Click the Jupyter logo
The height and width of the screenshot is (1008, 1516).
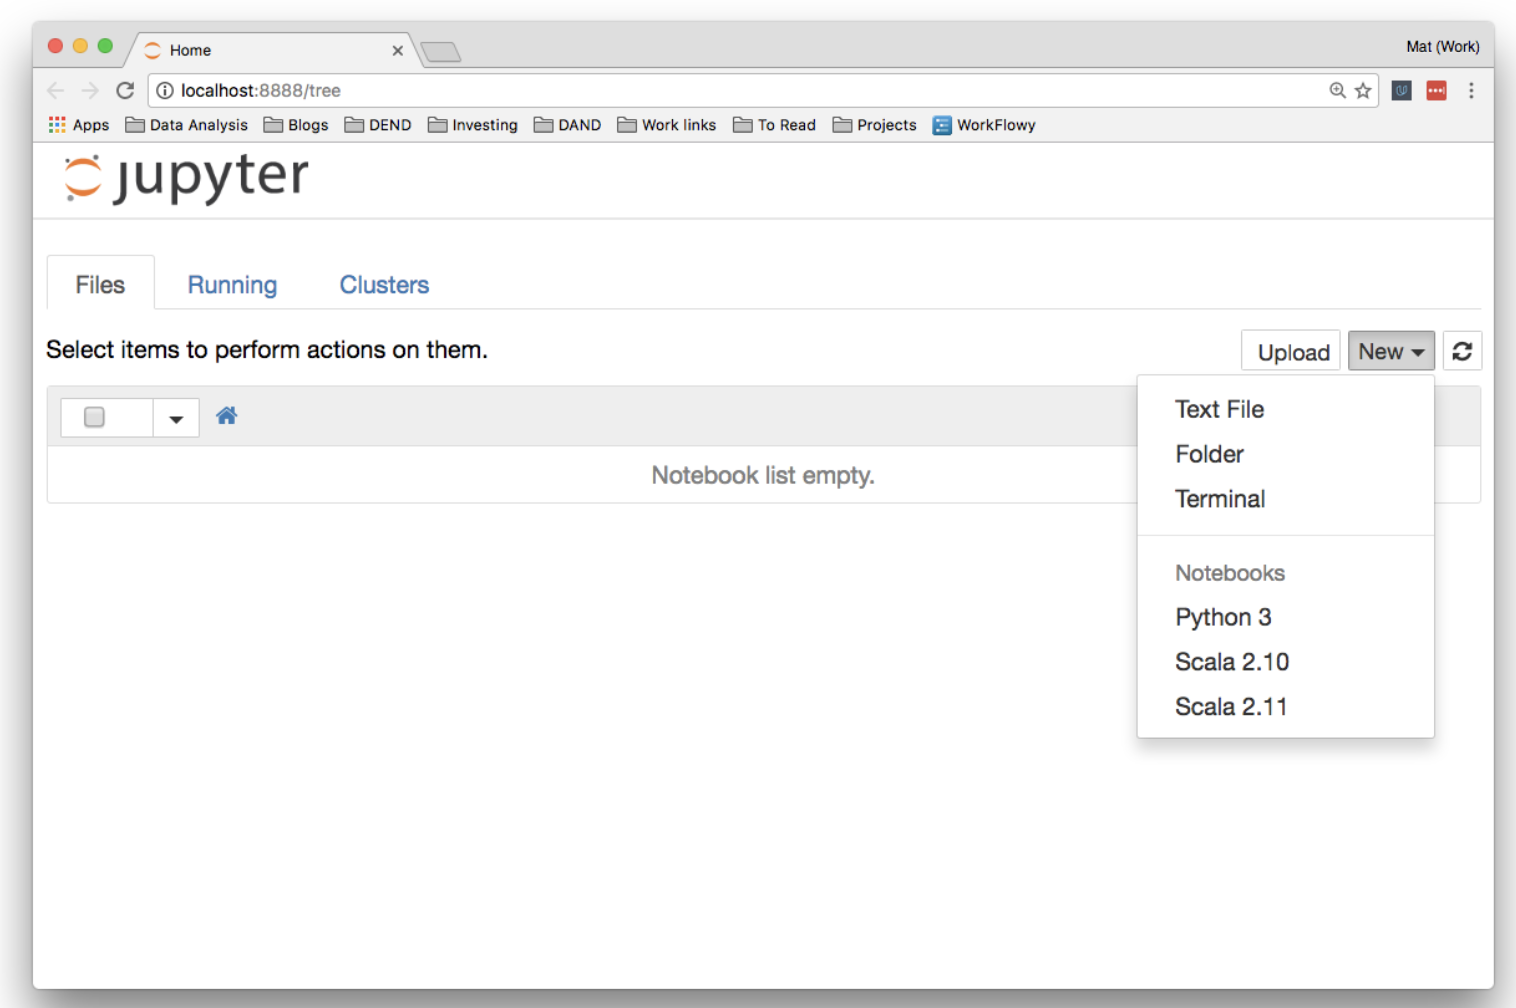186,178
